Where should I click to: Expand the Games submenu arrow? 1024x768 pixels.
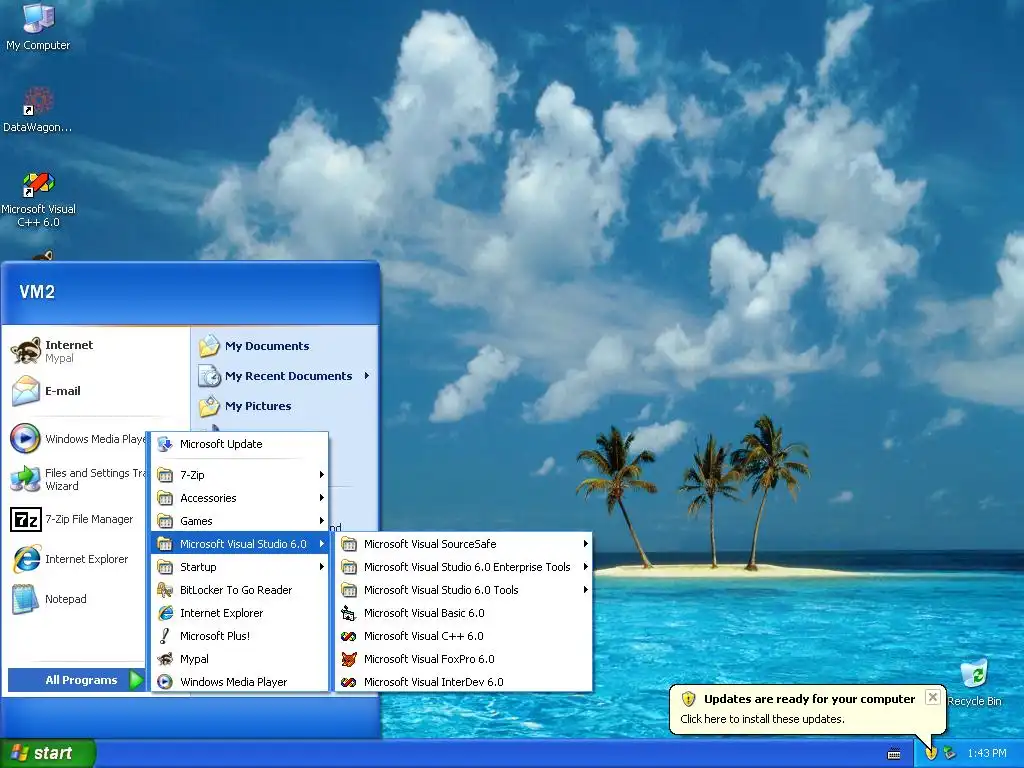pyautogui.click(x=321, y=520)
